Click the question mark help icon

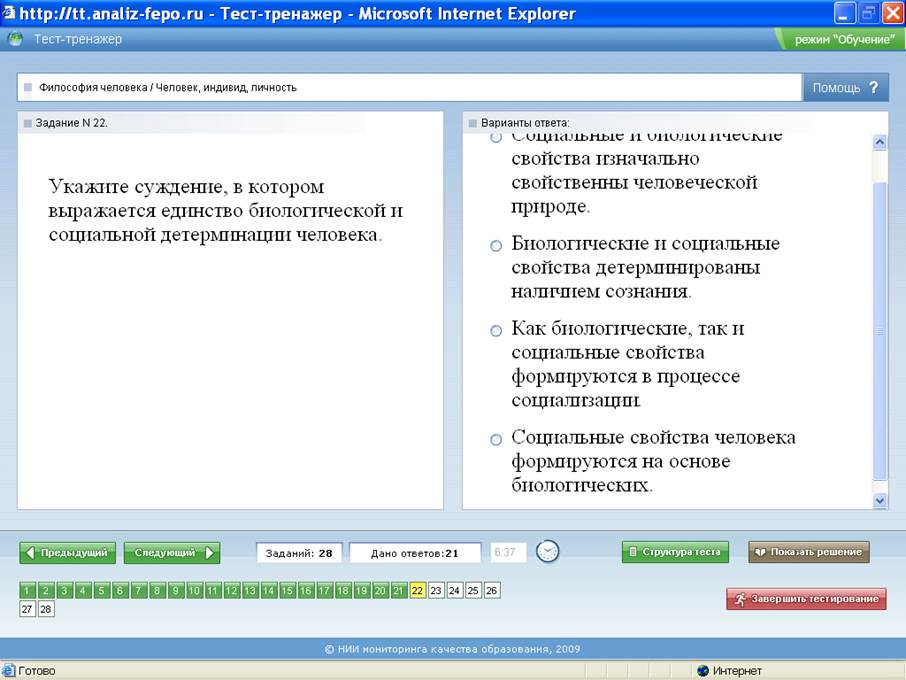pyautogui.click(x=874, y=87)
